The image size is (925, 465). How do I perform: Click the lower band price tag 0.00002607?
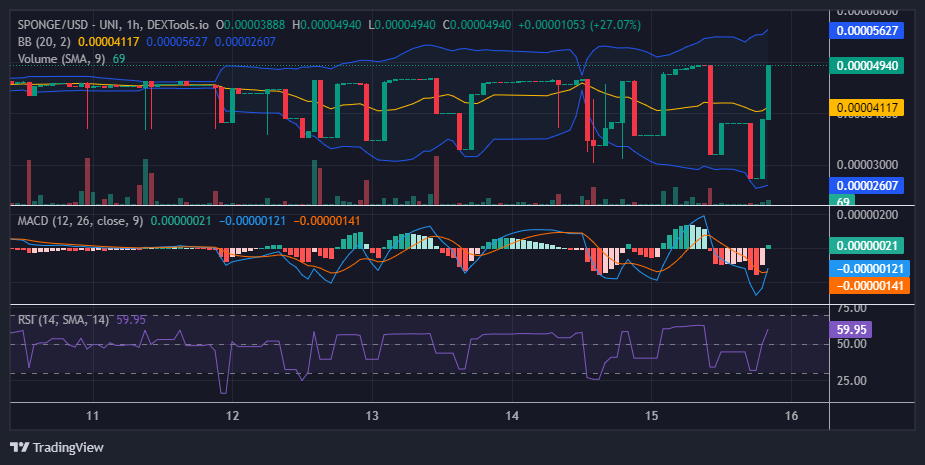point(867,185)
